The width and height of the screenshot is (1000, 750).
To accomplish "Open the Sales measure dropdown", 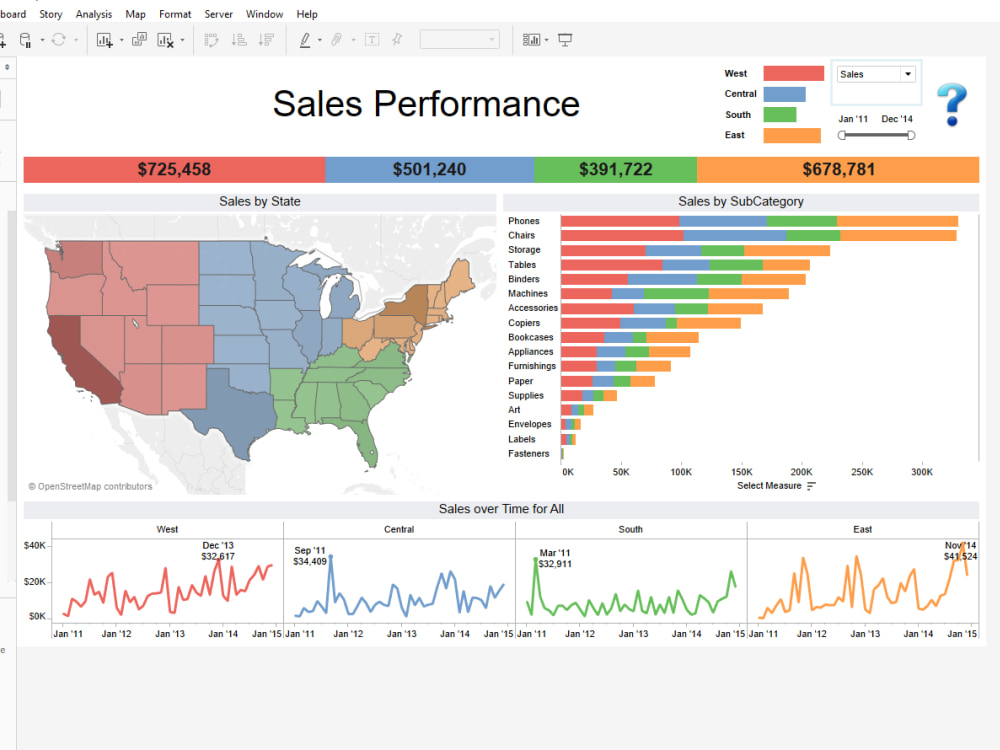I will point(908,74).
